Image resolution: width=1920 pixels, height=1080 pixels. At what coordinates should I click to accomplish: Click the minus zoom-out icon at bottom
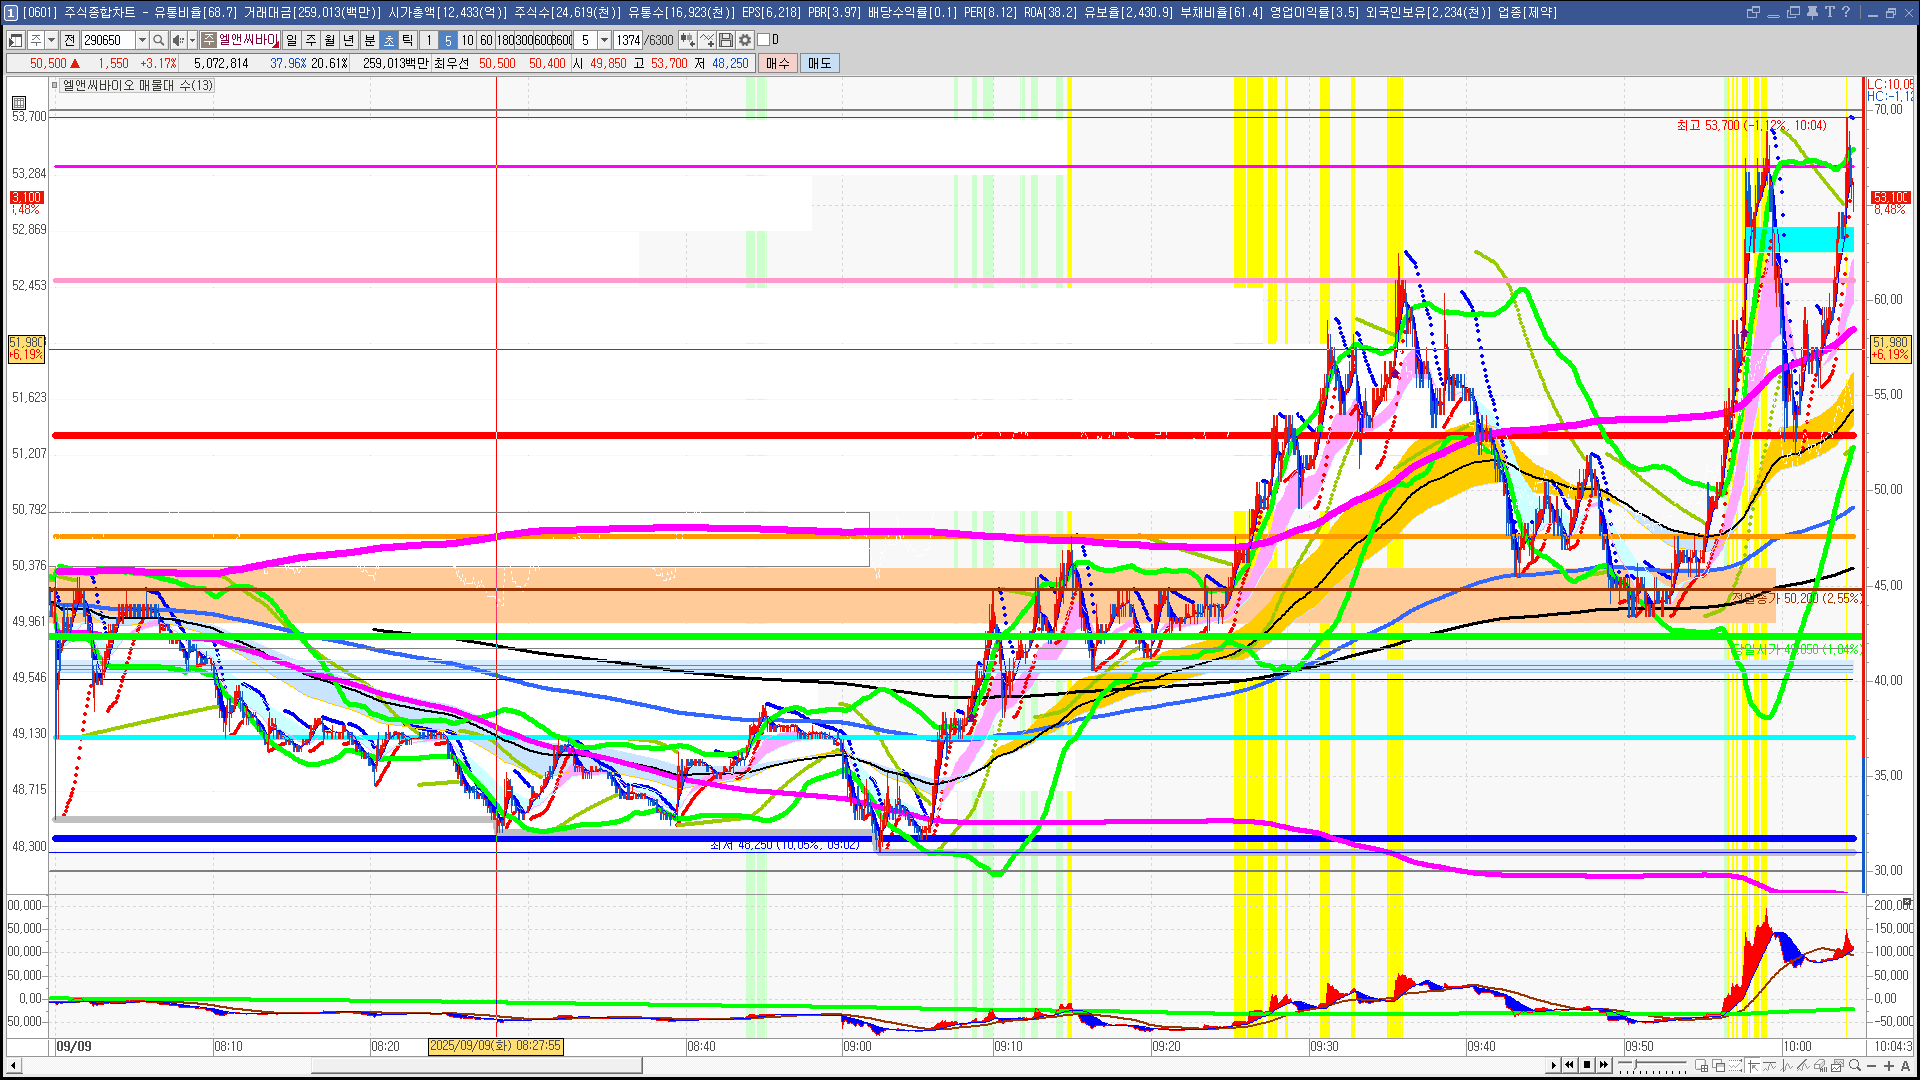point(1872,1065)
